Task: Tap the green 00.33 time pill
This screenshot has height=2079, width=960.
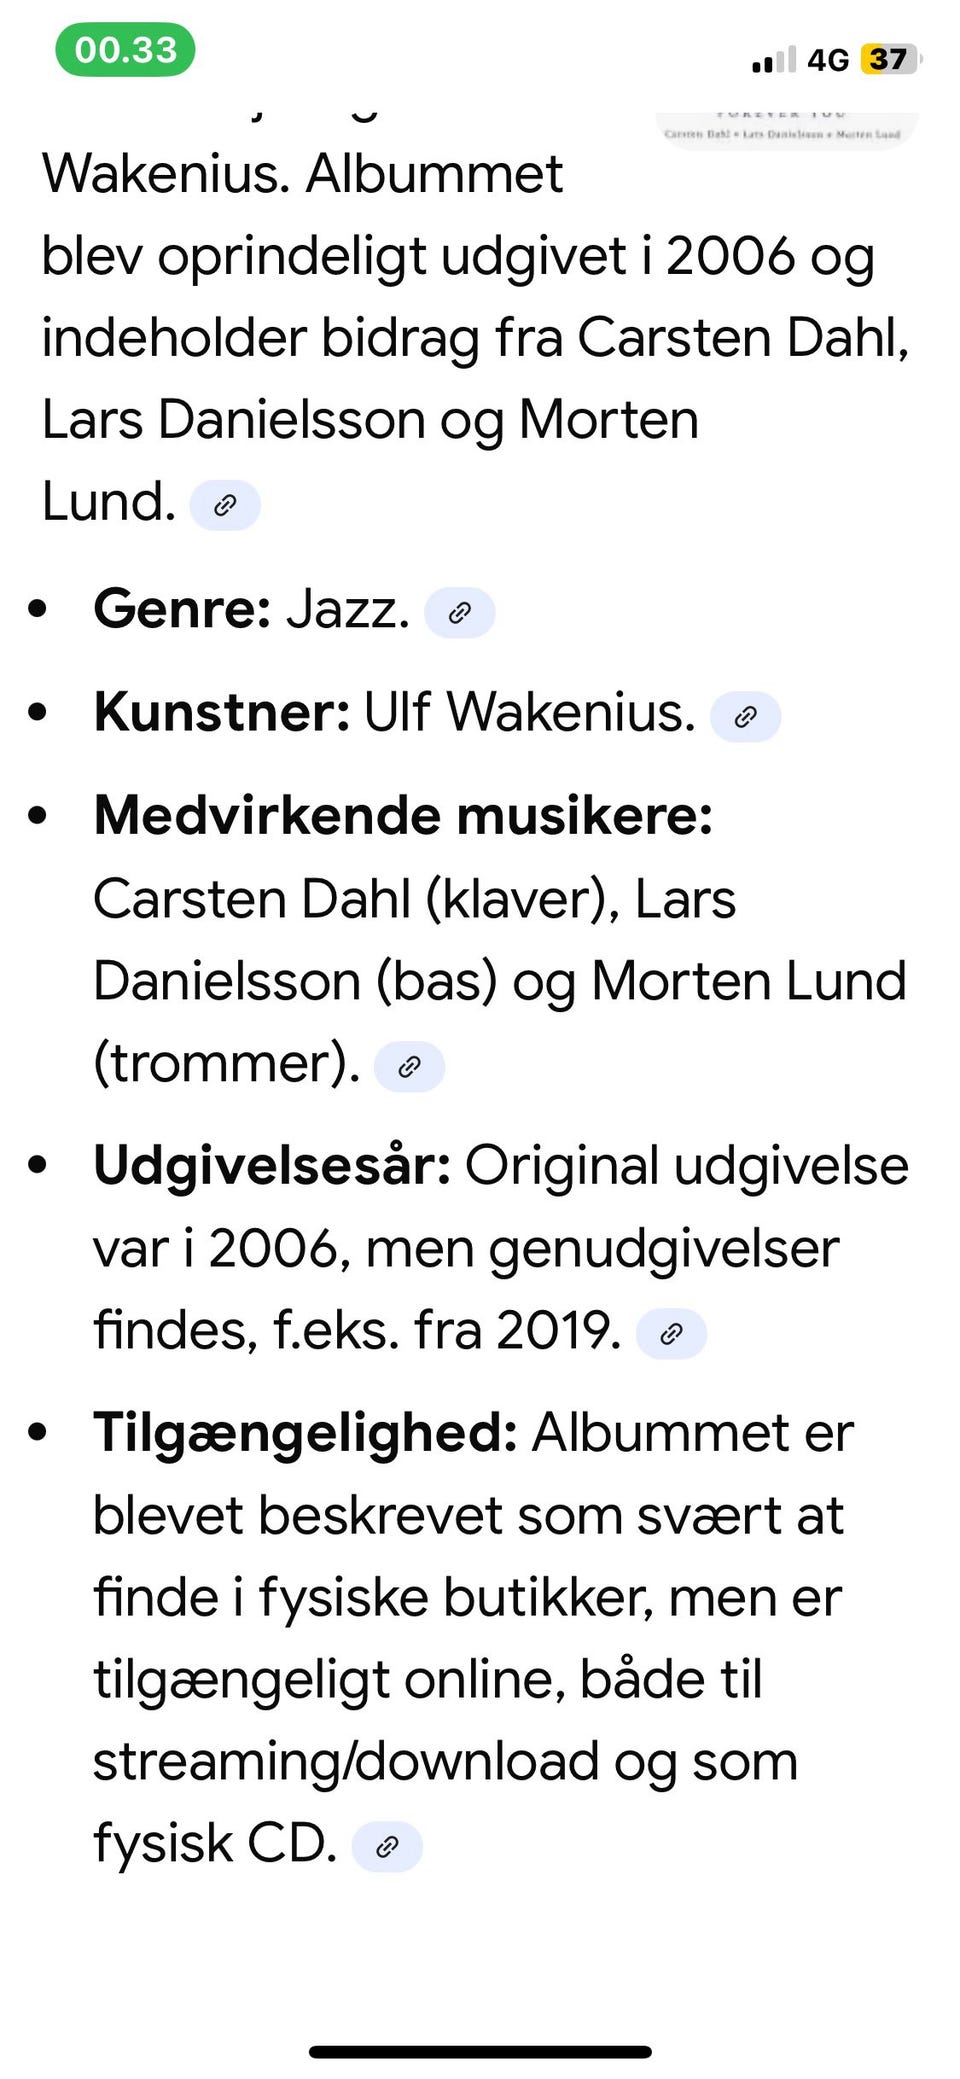Action: point(125,50)
